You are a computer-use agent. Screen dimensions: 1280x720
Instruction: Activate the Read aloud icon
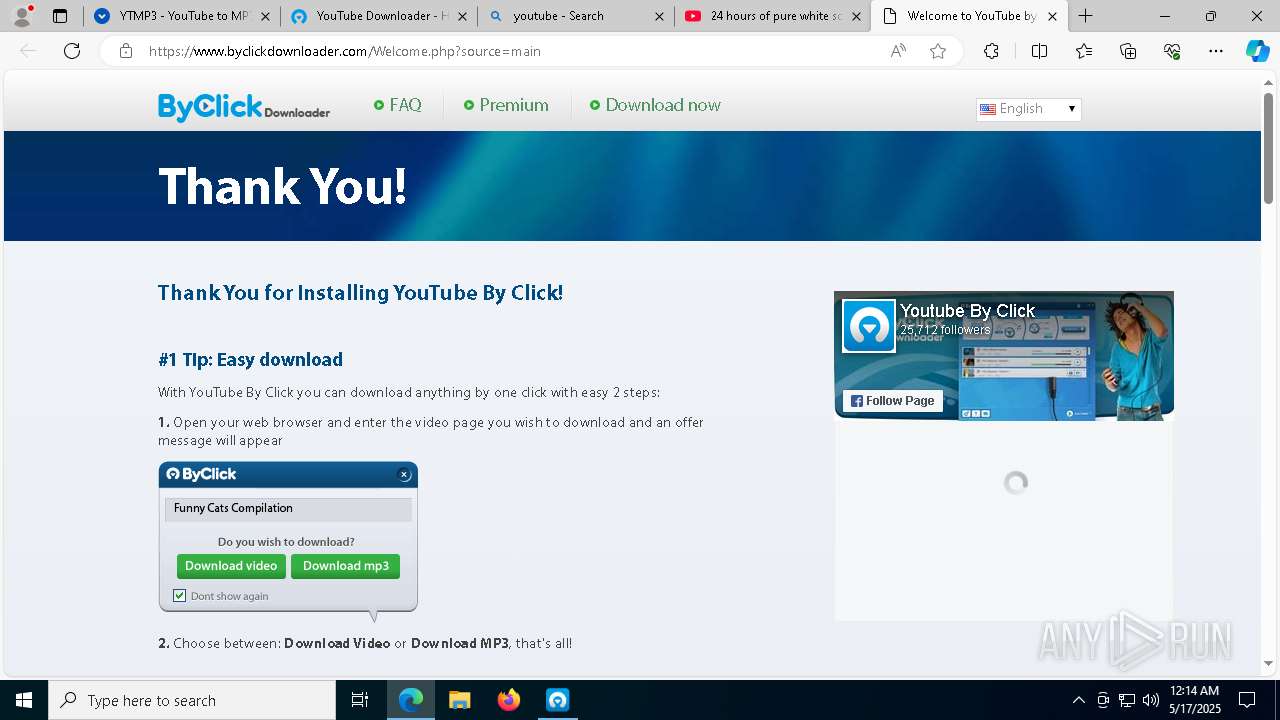click(898, 51)
